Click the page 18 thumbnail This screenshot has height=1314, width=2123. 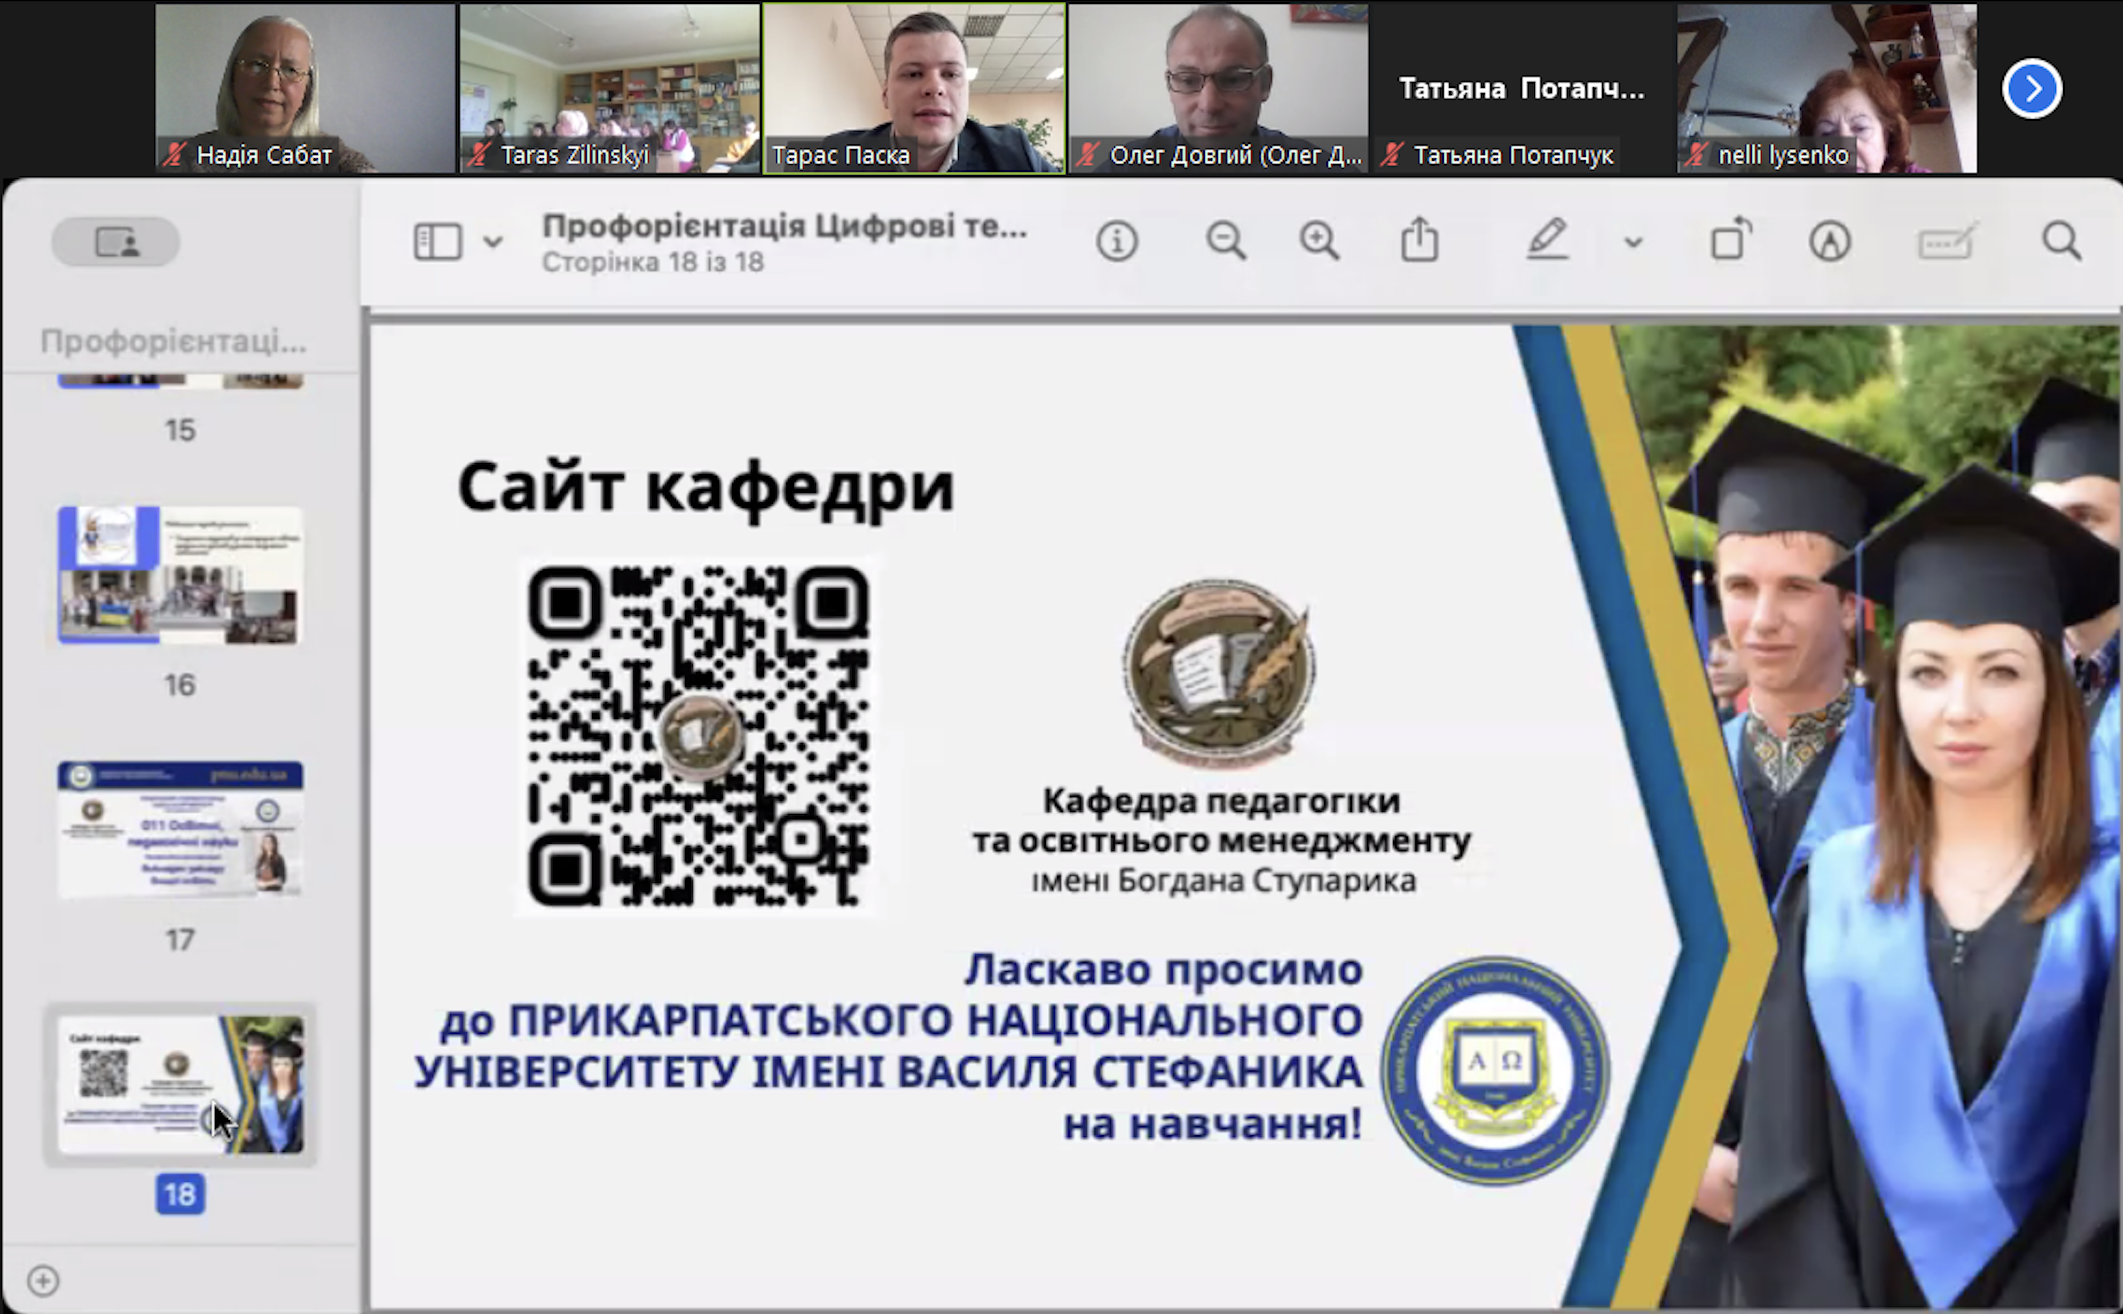(x=180, y=1085)
